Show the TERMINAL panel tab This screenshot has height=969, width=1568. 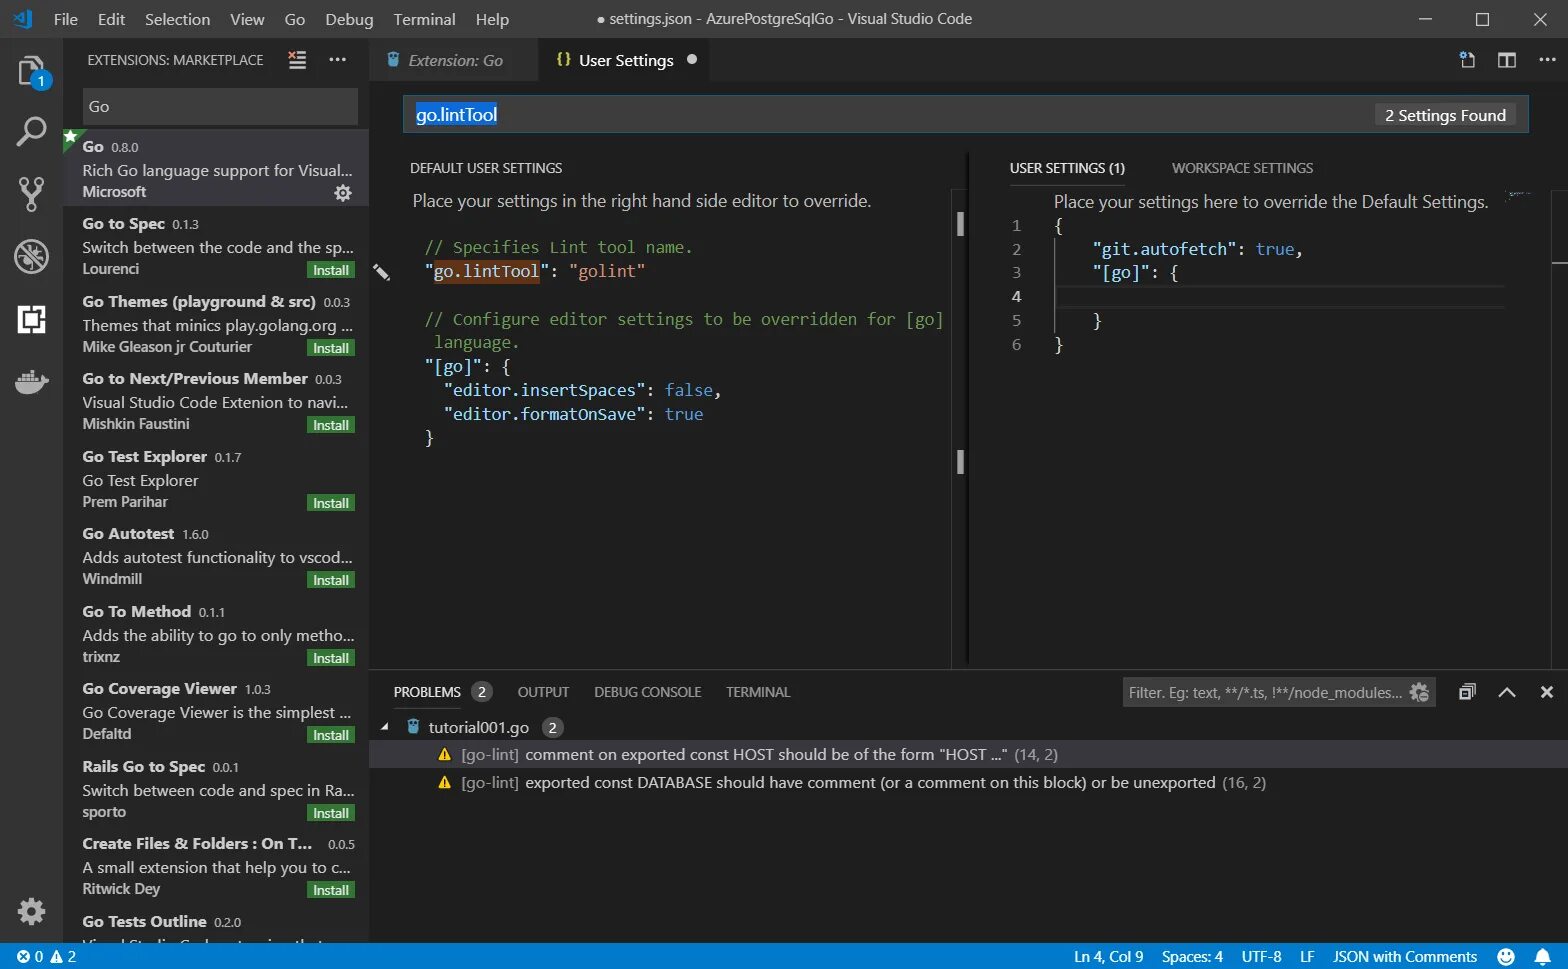point(758,692)
